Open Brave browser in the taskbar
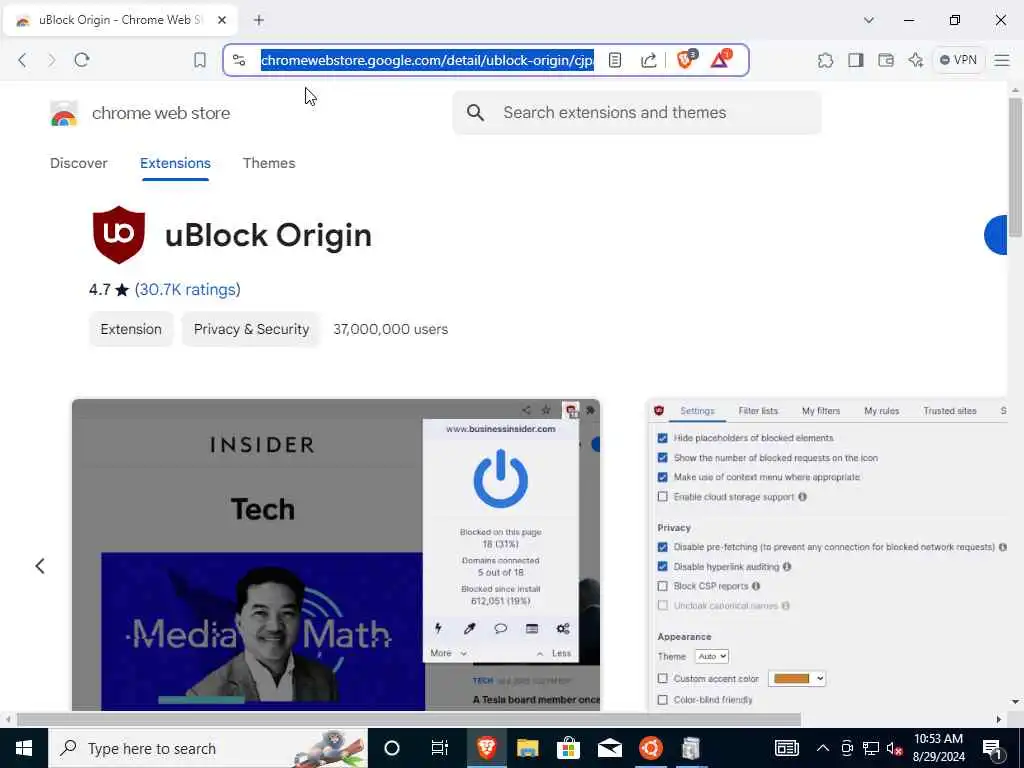 pos(487,748)
